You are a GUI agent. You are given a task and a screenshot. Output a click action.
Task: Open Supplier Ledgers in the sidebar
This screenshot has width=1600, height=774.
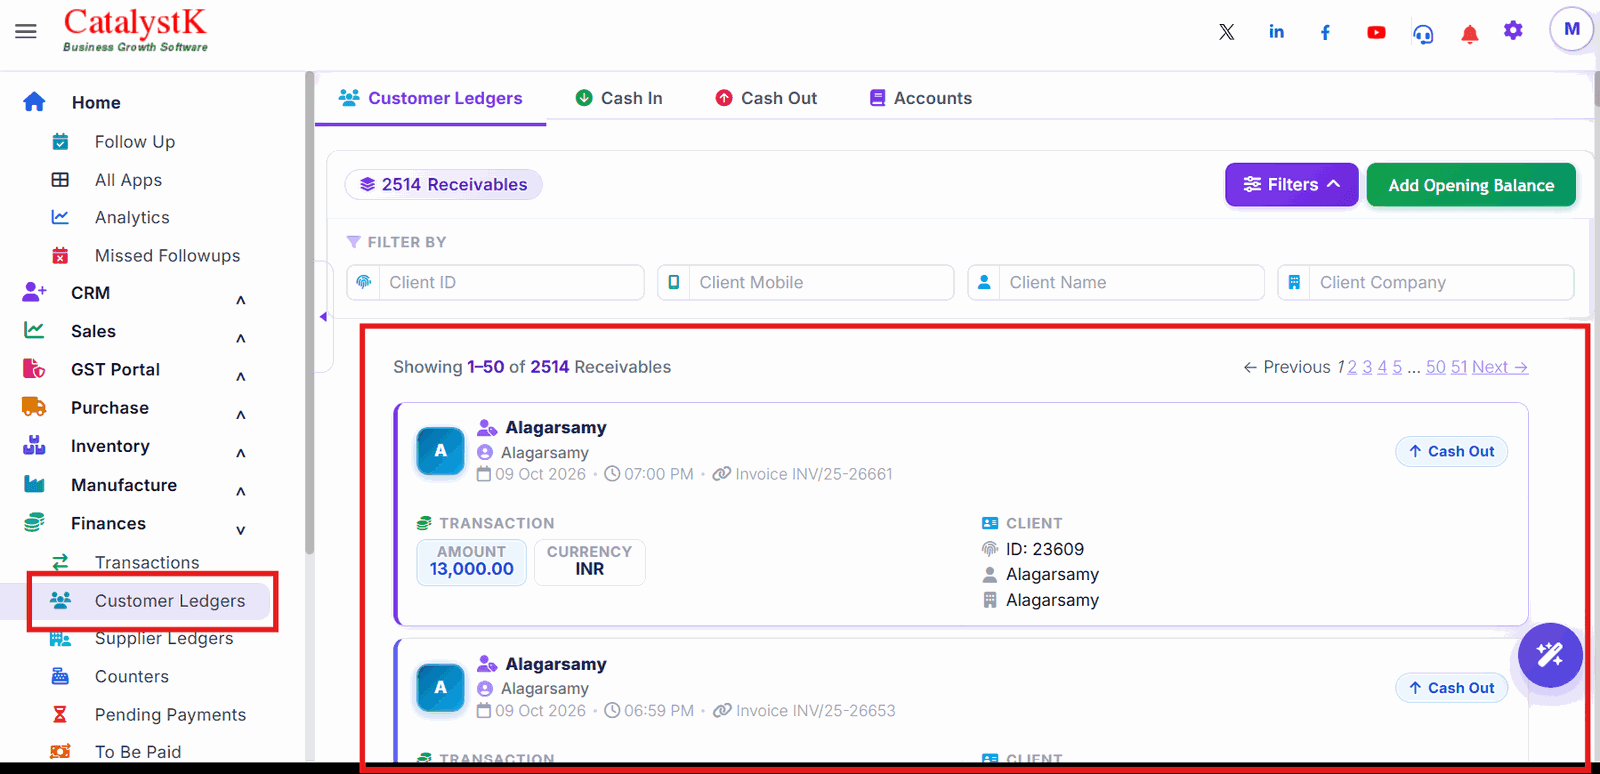164,638
